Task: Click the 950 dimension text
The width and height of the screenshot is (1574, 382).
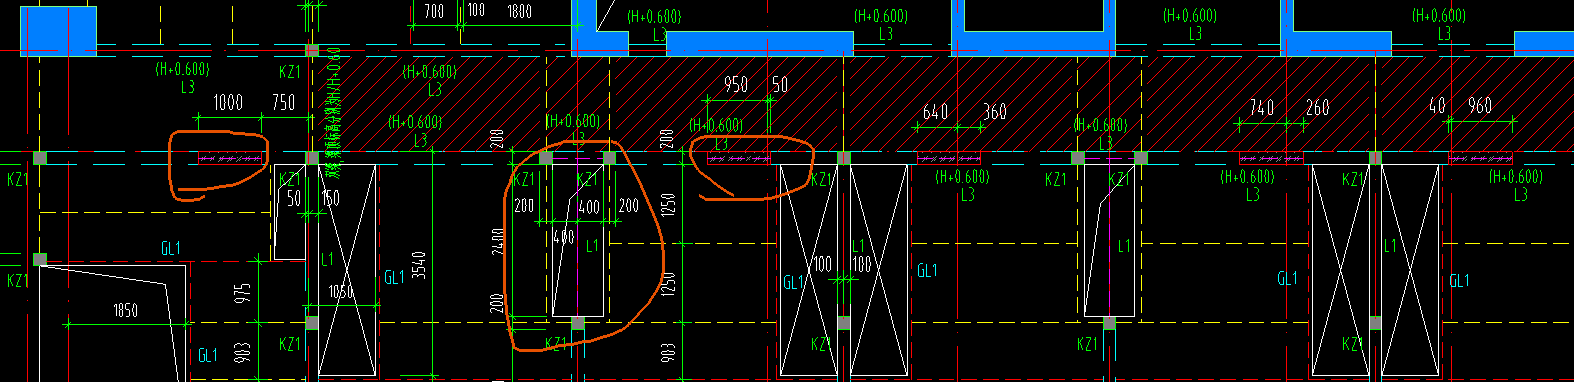Action: (x=736, y=85)
